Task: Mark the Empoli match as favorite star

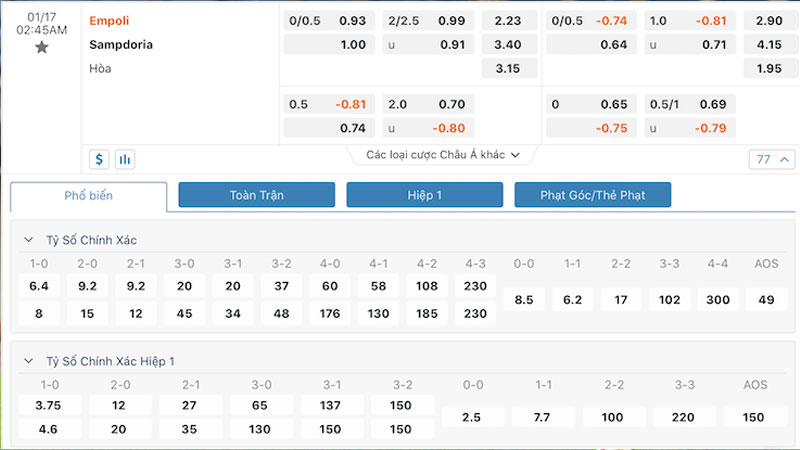Action: pyautogui.click(x=41, y=47)
